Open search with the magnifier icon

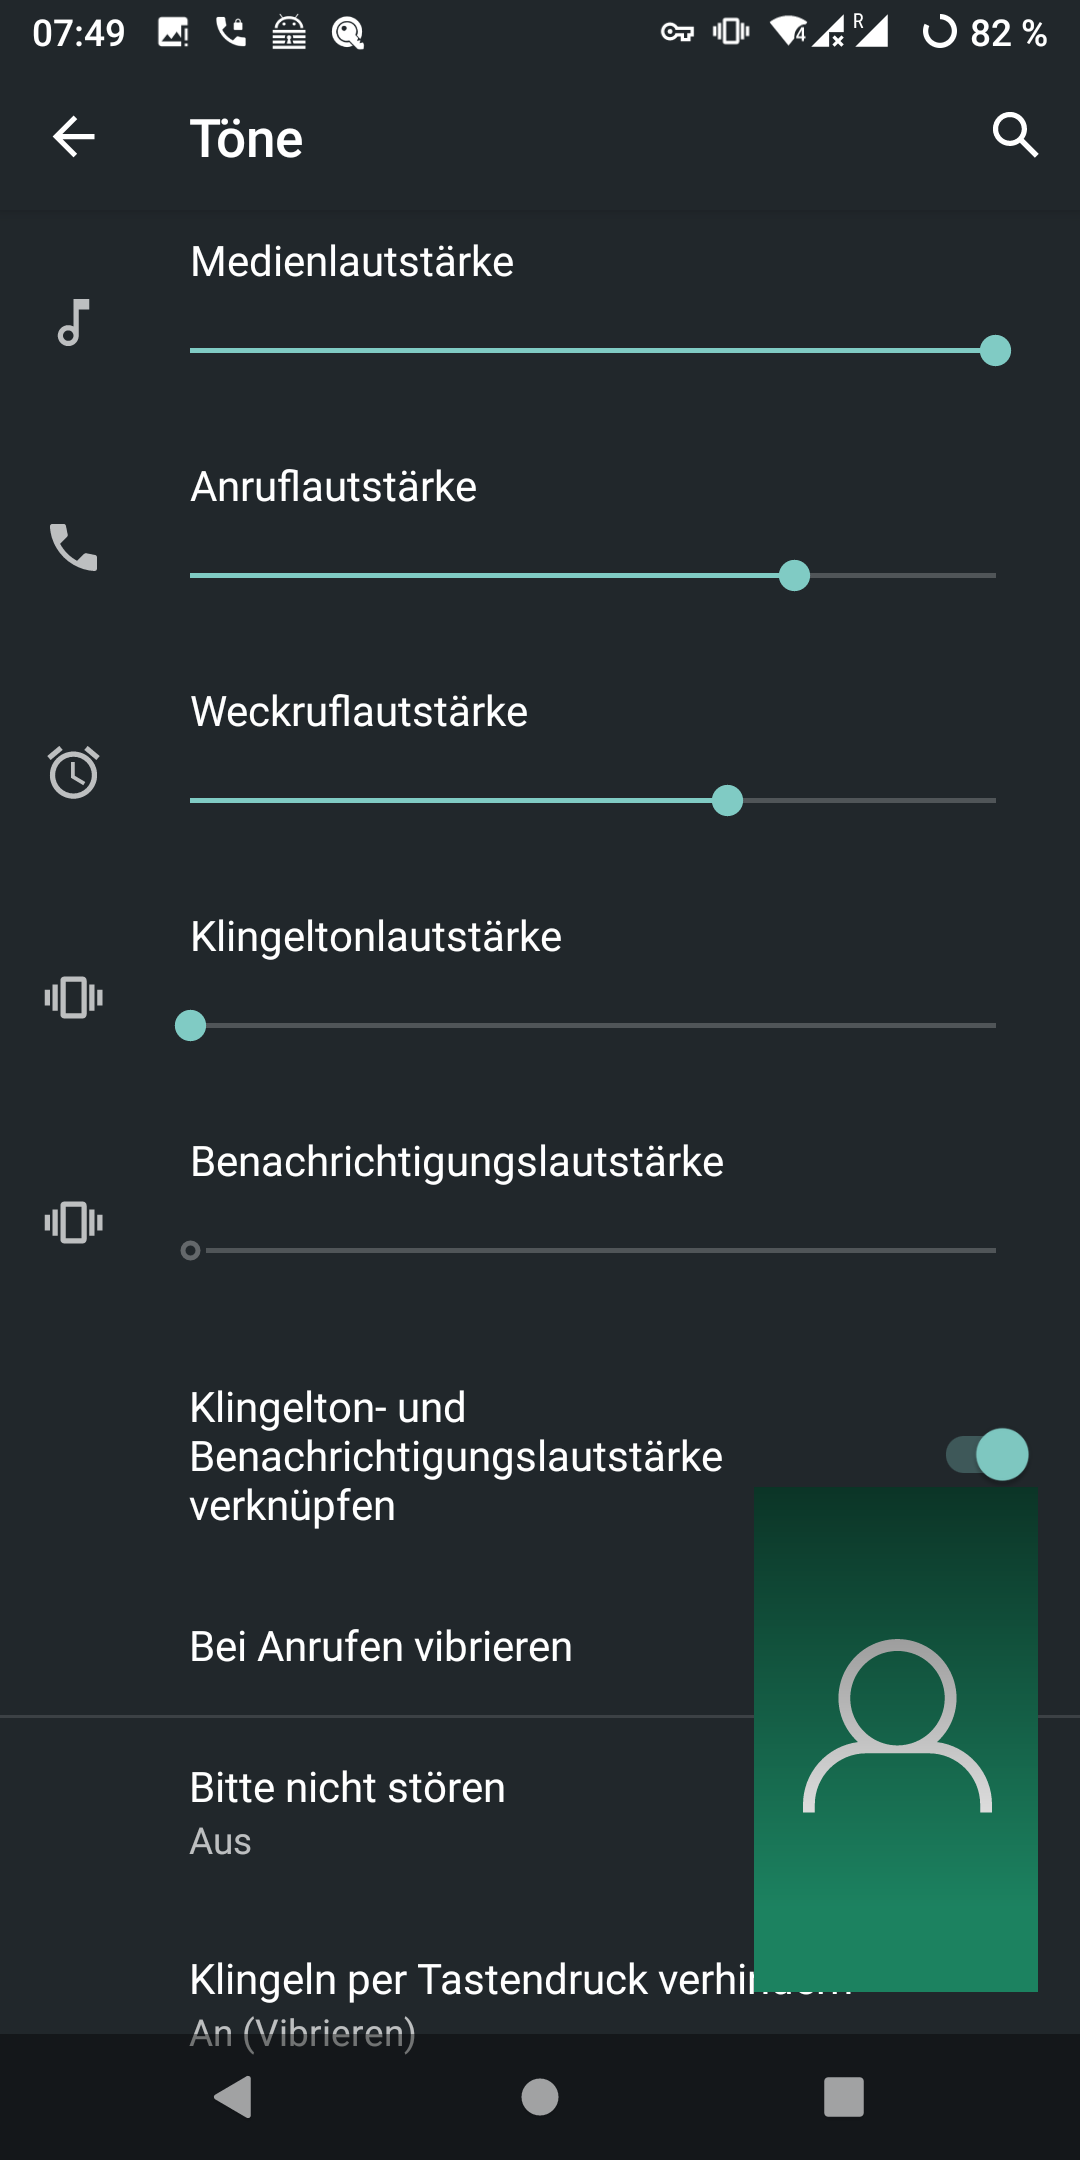(x=1014, y=135)
